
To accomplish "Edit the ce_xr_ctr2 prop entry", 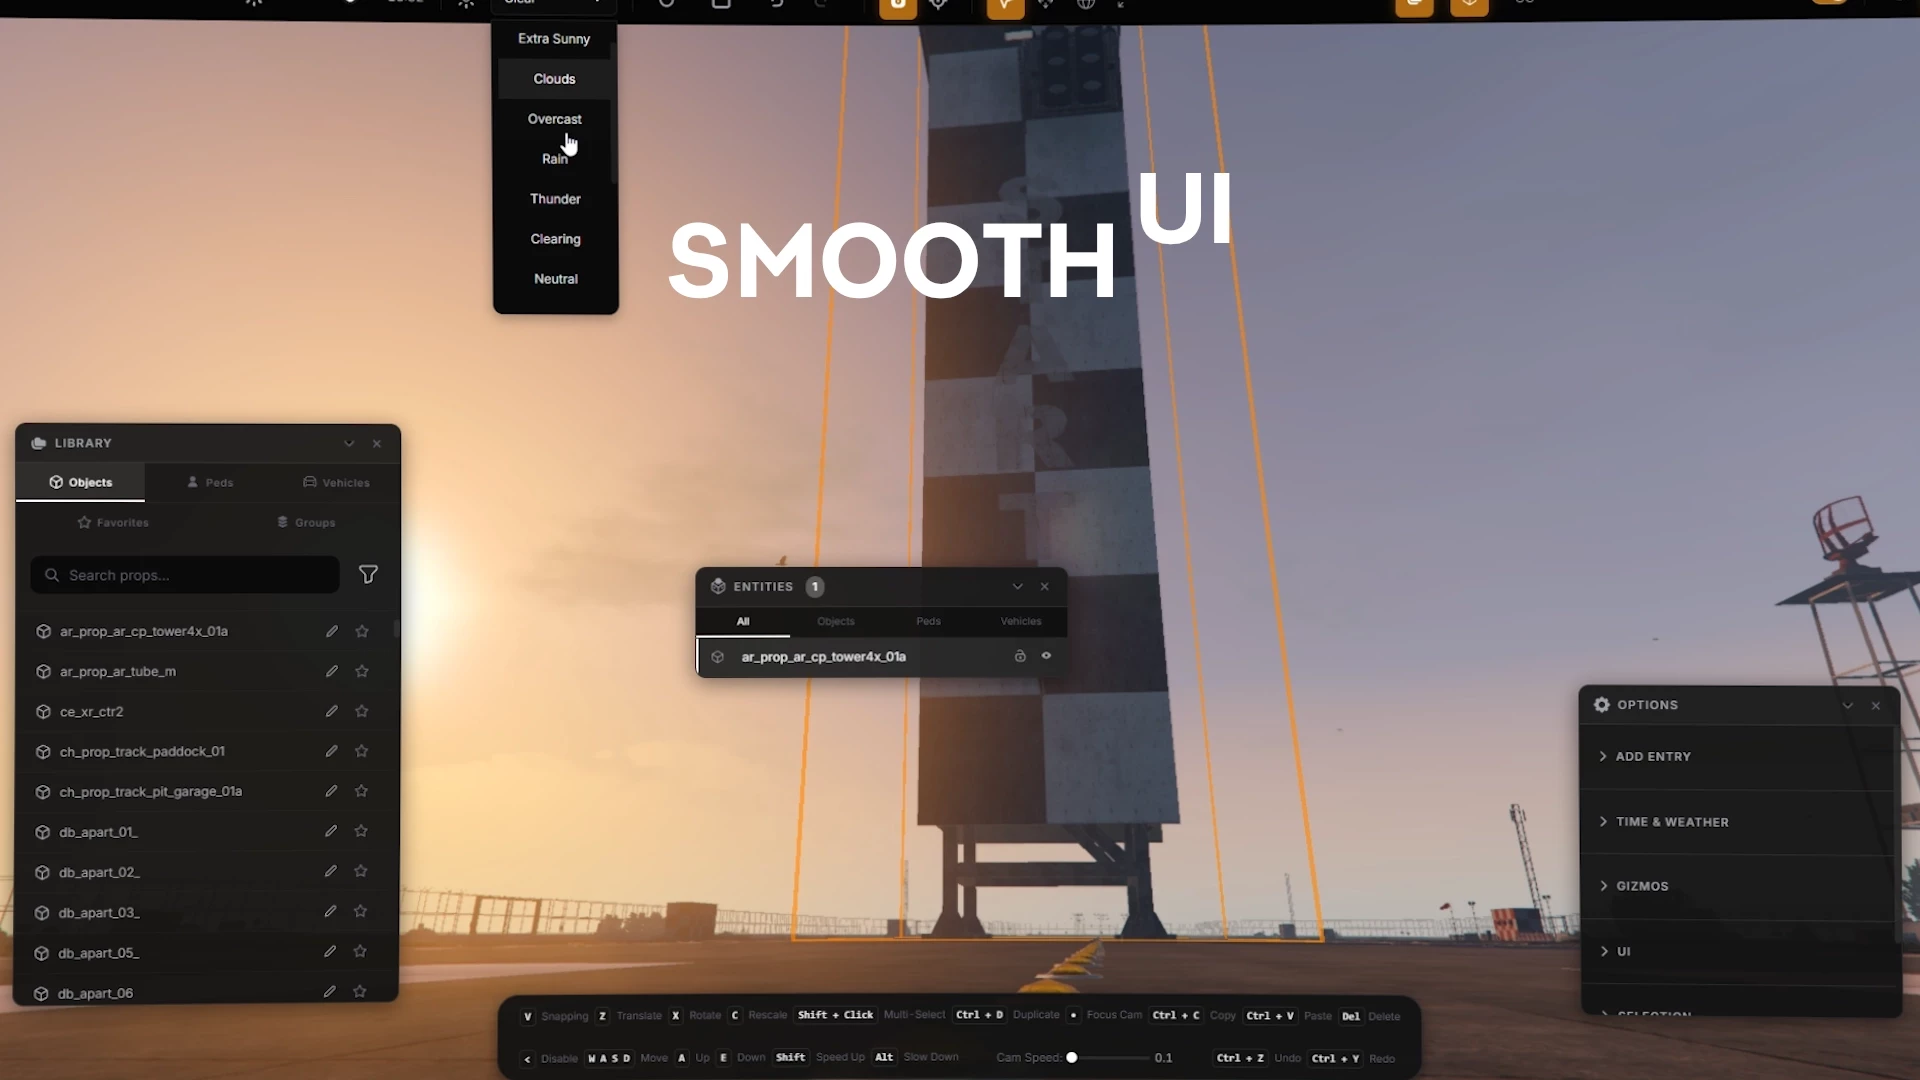I will [x=331, y=711].
